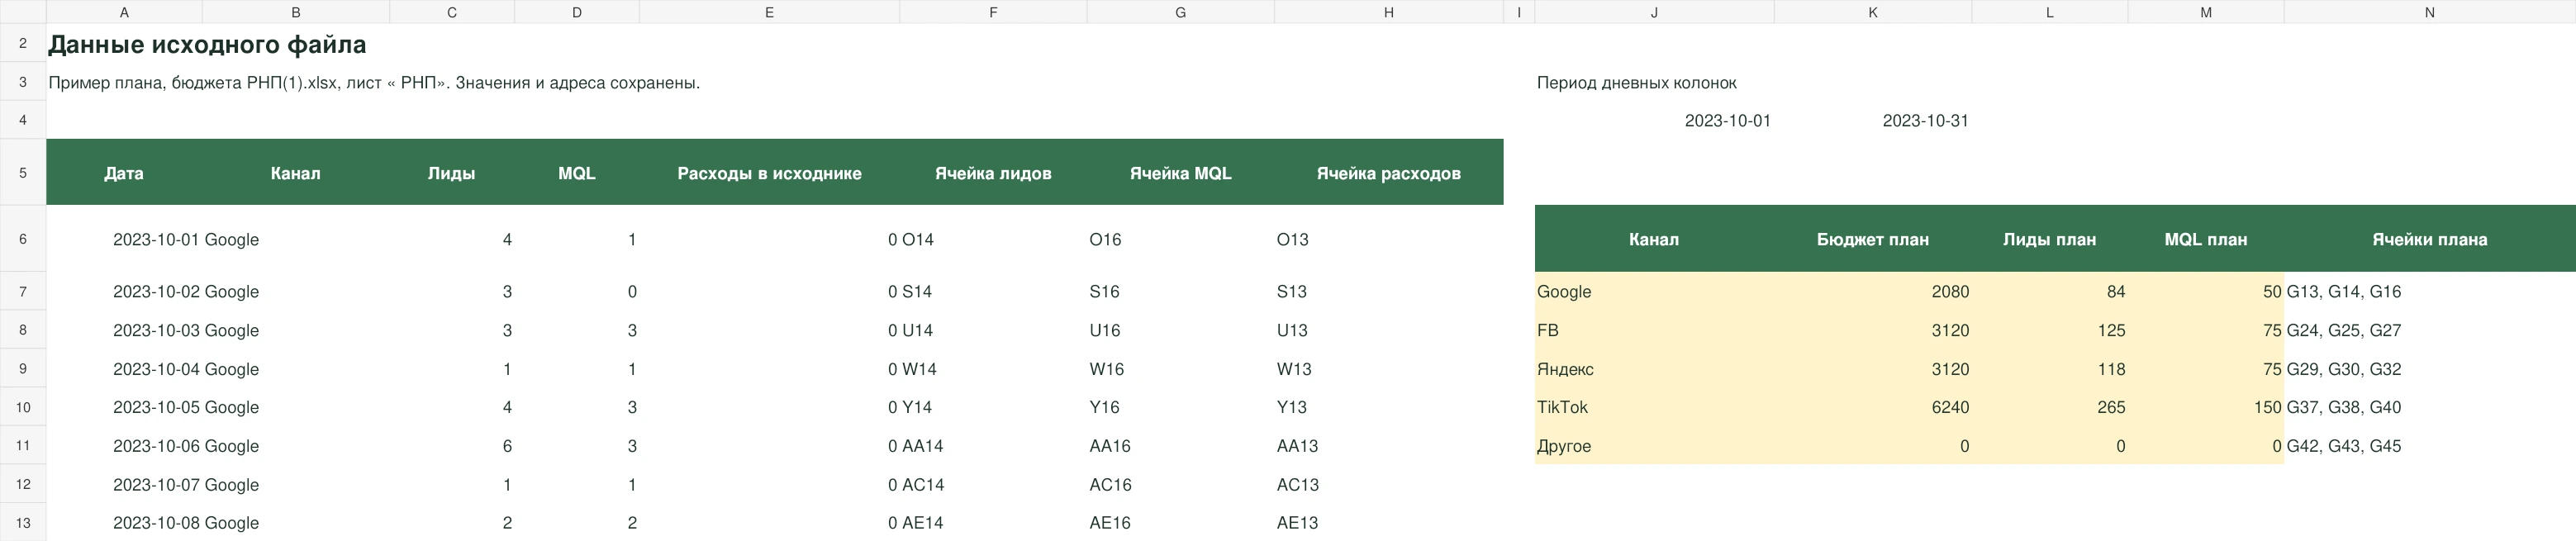Image resolution: width=2576 pixels, height=541 pixels.
Task: Select plan cells 'G13, G14, G16'
Action: coord(2429,292)
